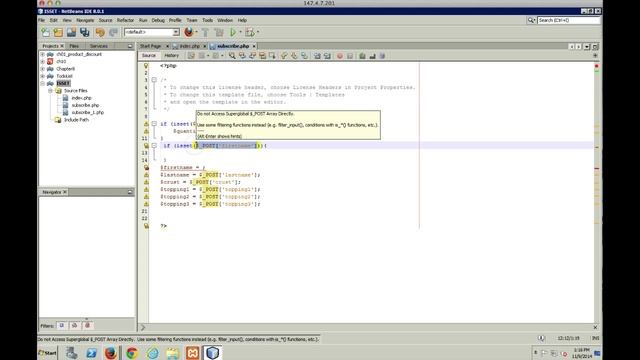This screenshot has width=640, height=360.
Task: Click the New Project toolbar icon
Action: pos(58,32)
